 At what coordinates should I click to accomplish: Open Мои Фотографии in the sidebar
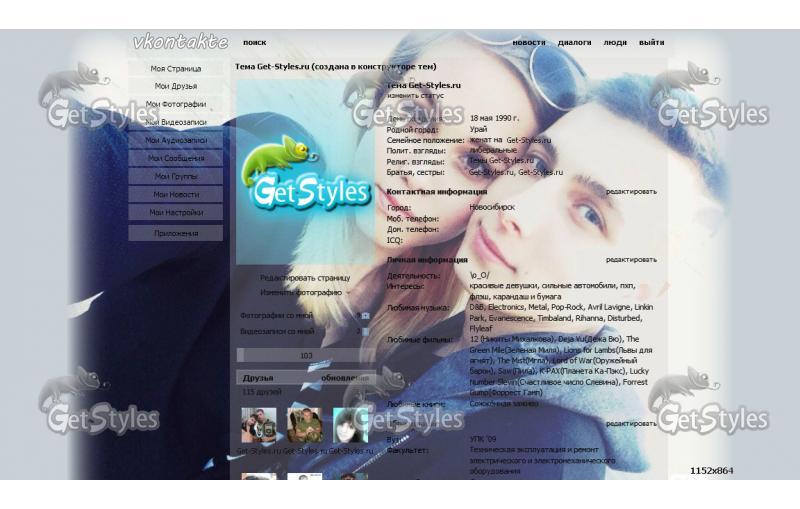coord(176,104)
